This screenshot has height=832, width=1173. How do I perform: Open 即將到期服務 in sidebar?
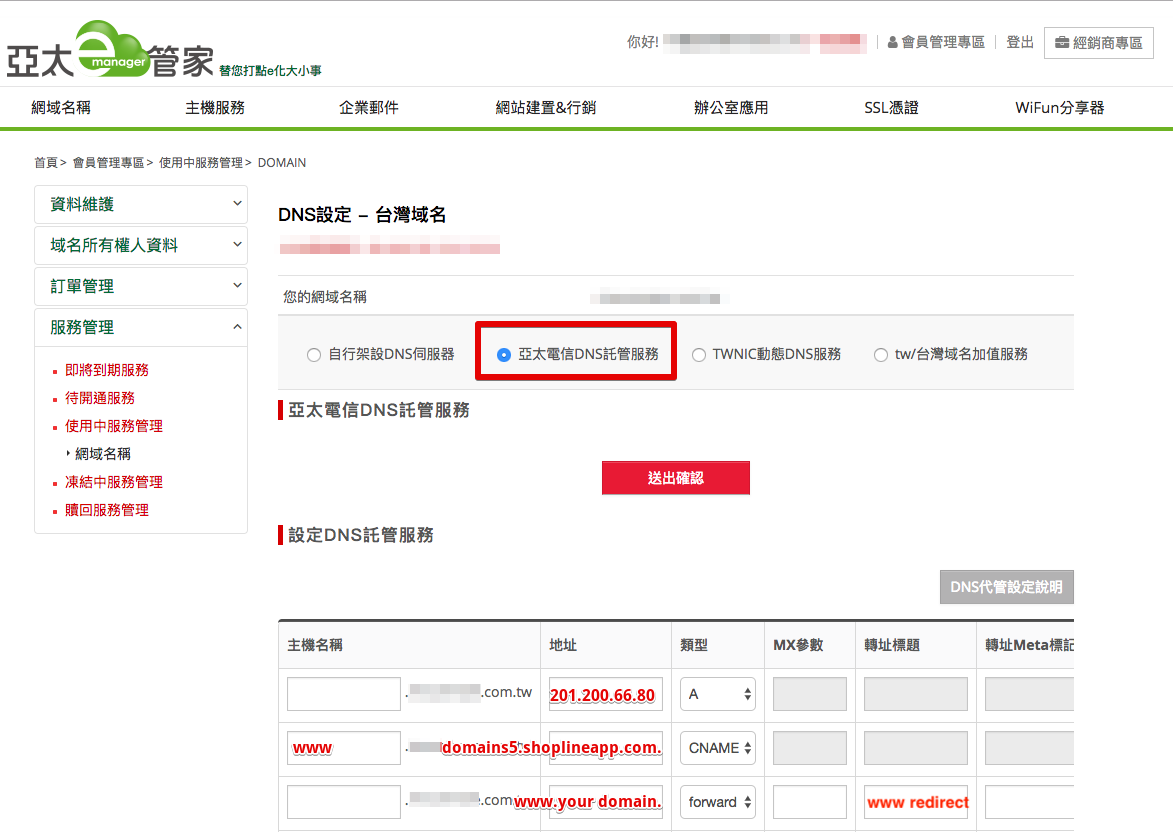(107, 370)
